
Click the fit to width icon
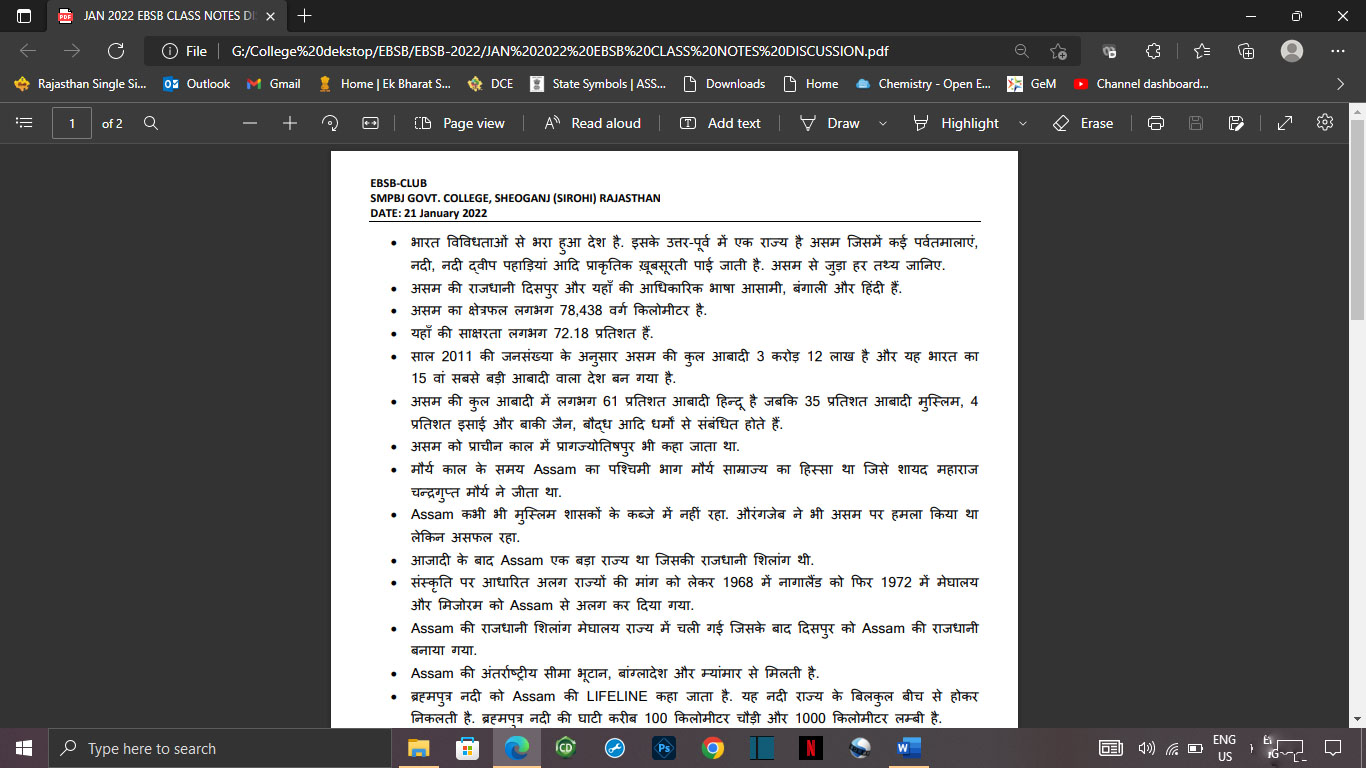pos(370,123)
